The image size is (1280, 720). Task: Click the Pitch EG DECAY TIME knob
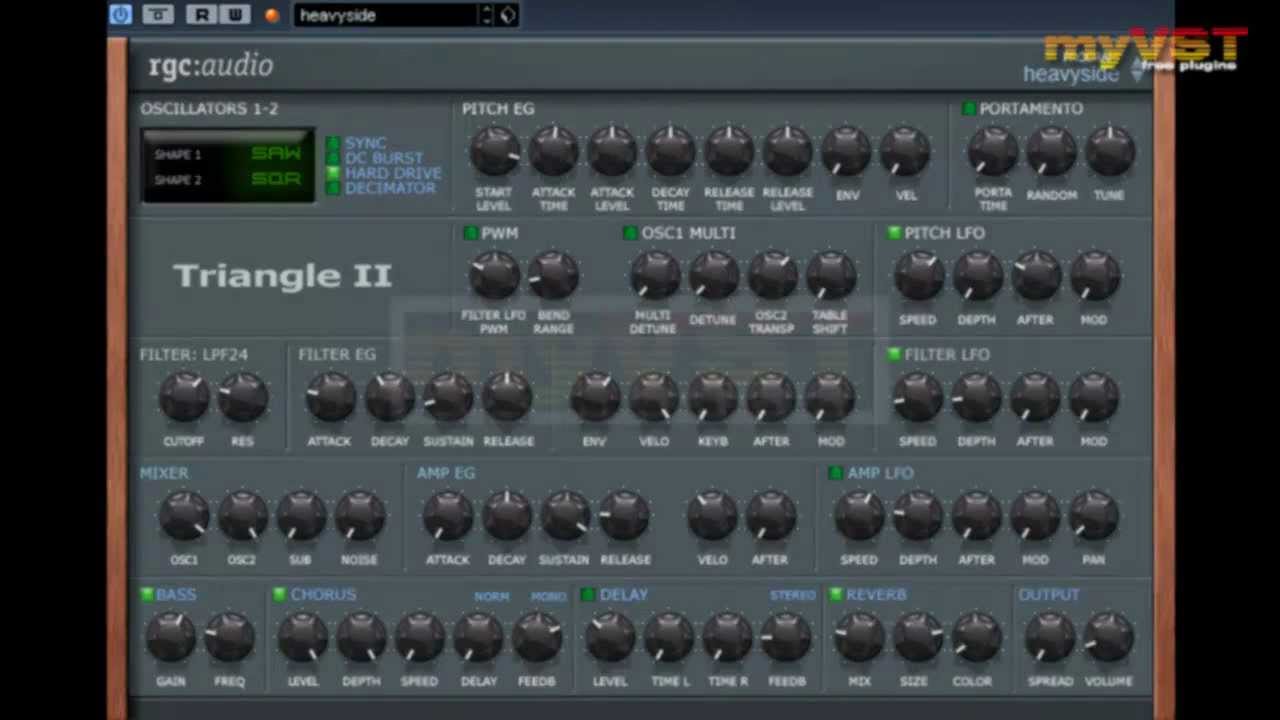pos(670,151)
